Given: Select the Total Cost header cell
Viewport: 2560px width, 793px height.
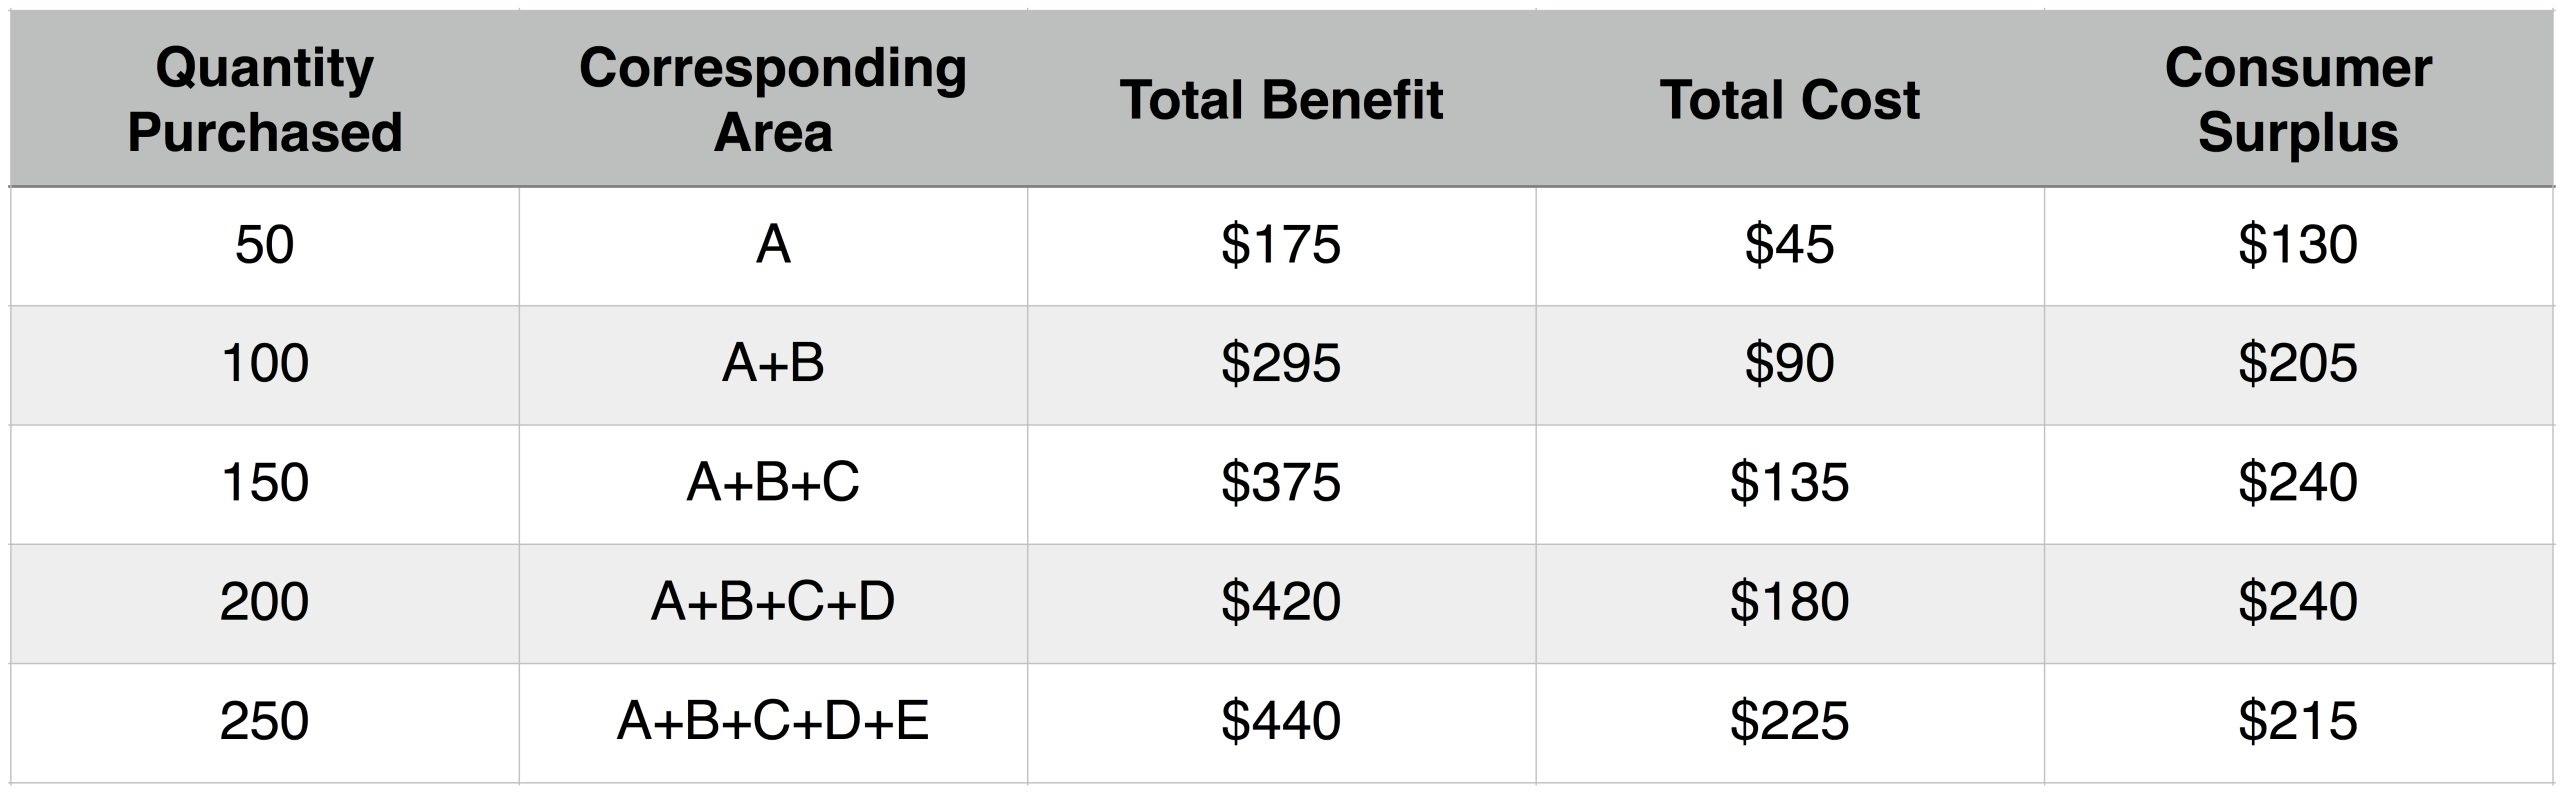Looking at the screenshot, I should (1790, 99).
